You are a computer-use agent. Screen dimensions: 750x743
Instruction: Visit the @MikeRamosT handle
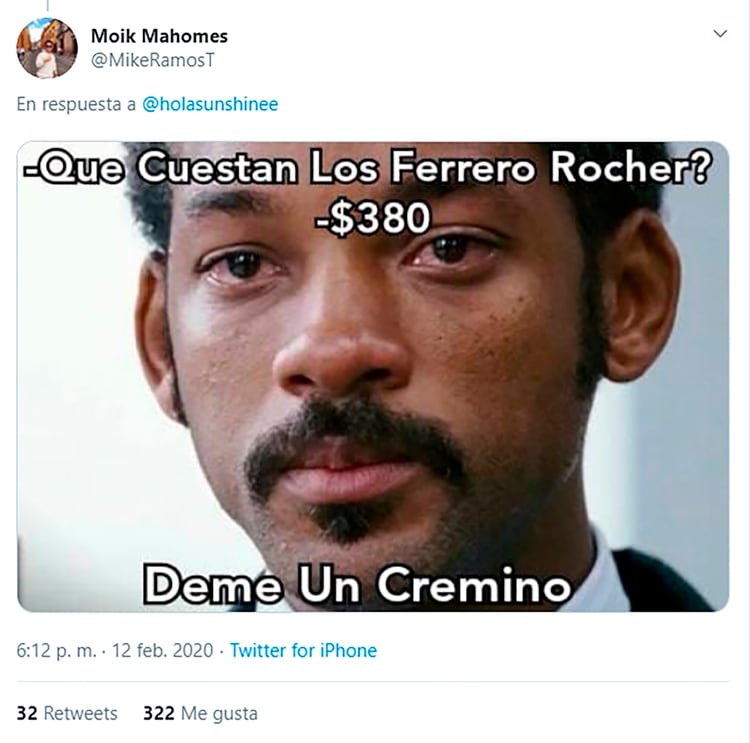click(153, 60)
